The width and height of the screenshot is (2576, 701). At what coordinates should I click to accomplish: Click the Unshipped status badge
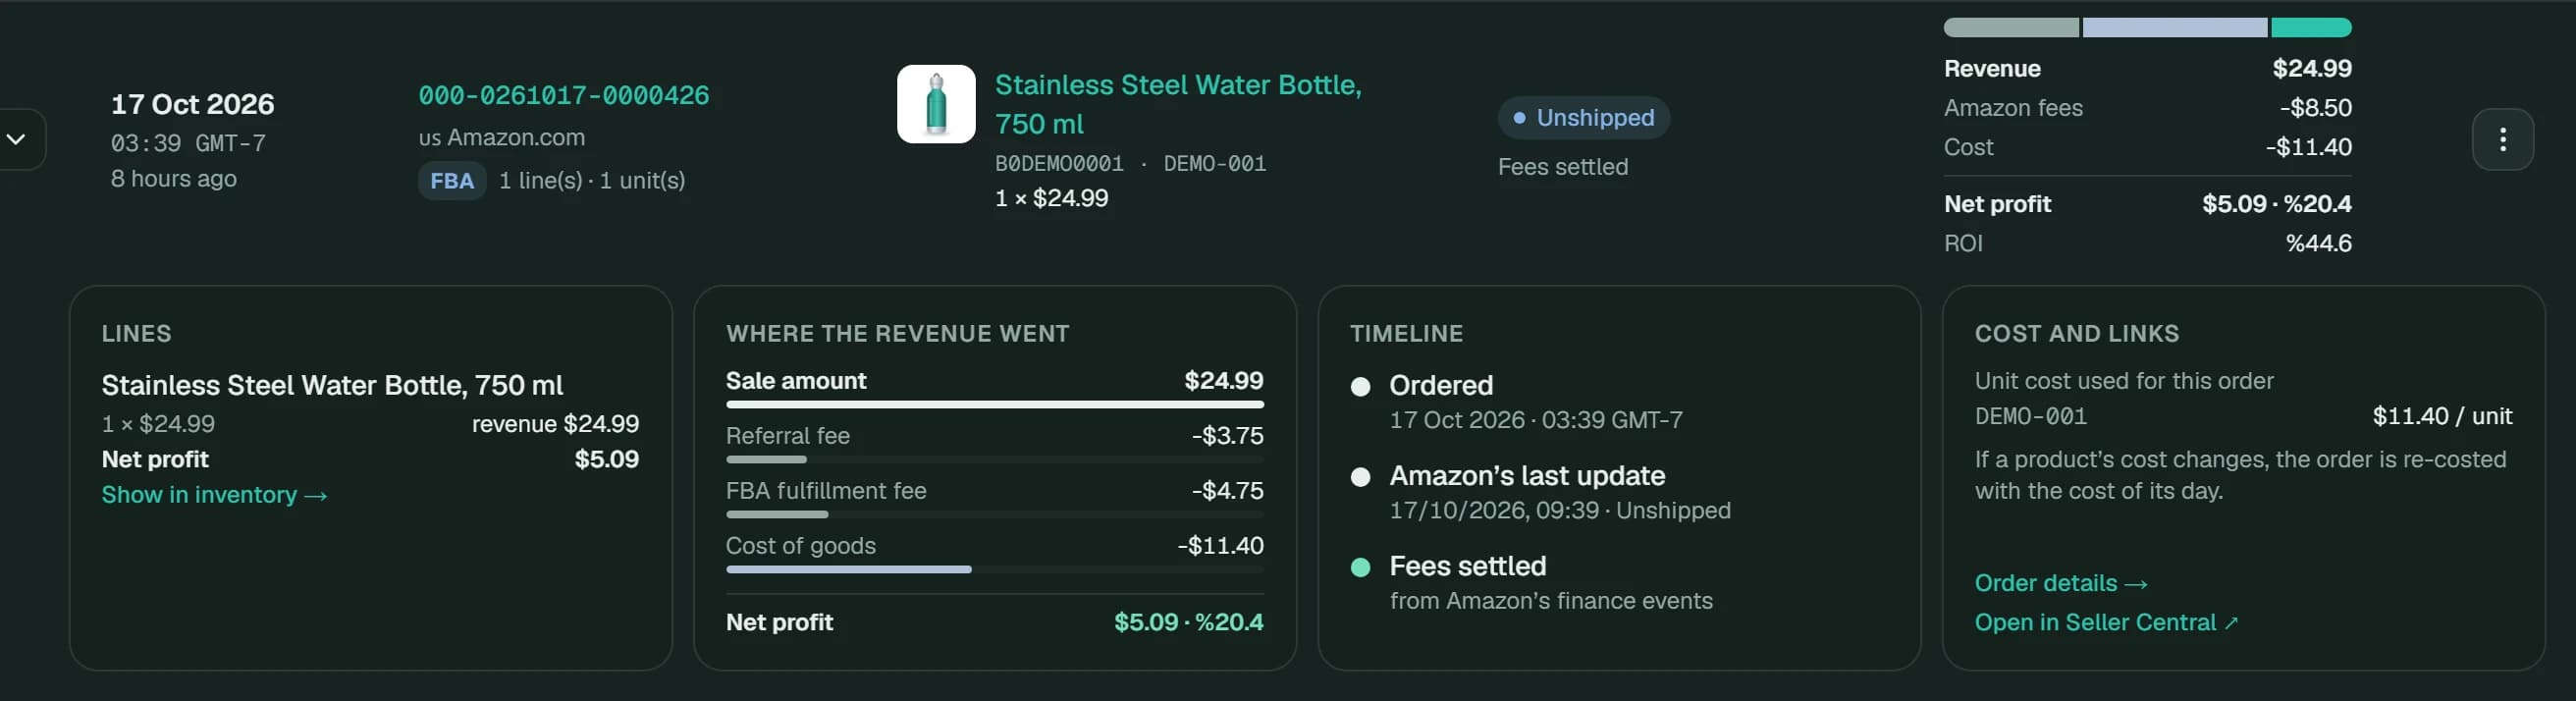click(1583, 118)
